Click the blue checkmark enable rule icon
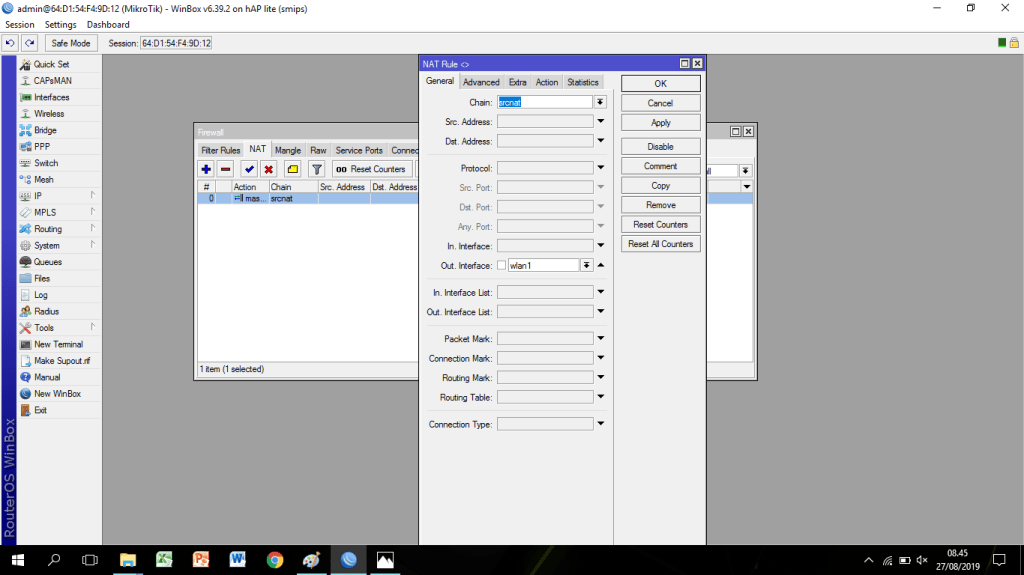Viewport: 1024px width, 575px height. click(x=249, y=169)
